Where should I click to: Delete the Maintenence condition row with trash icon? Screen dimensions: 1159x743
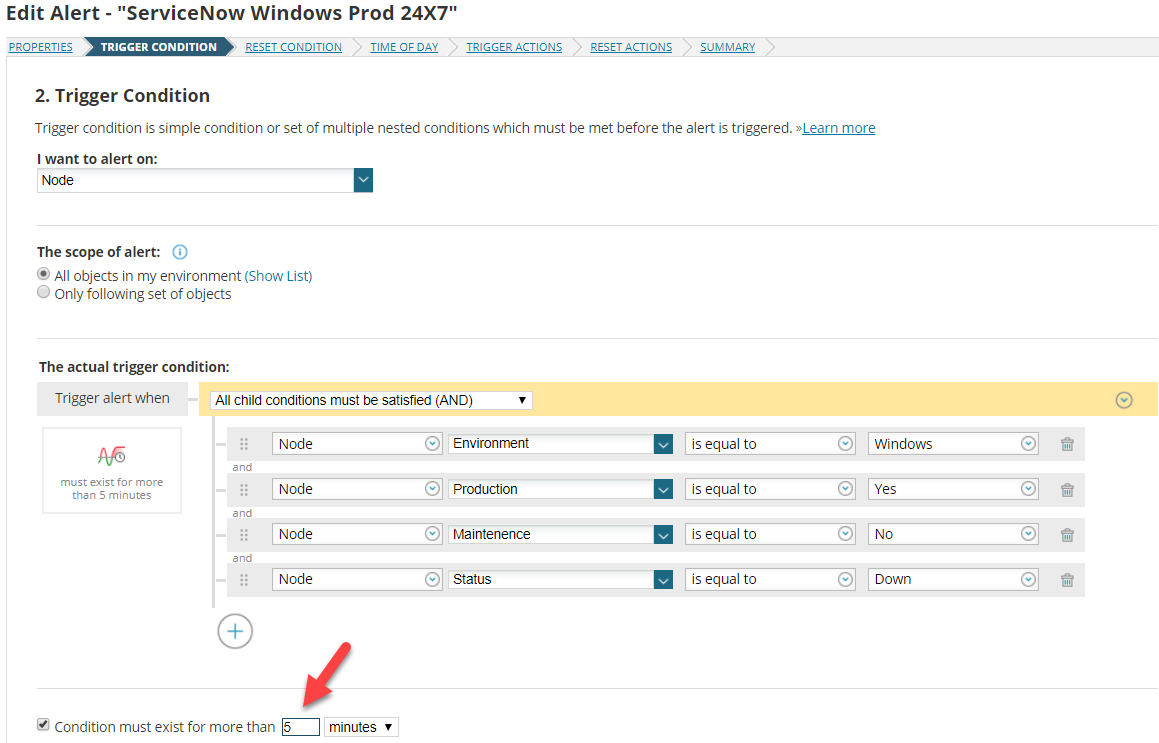1067,535
